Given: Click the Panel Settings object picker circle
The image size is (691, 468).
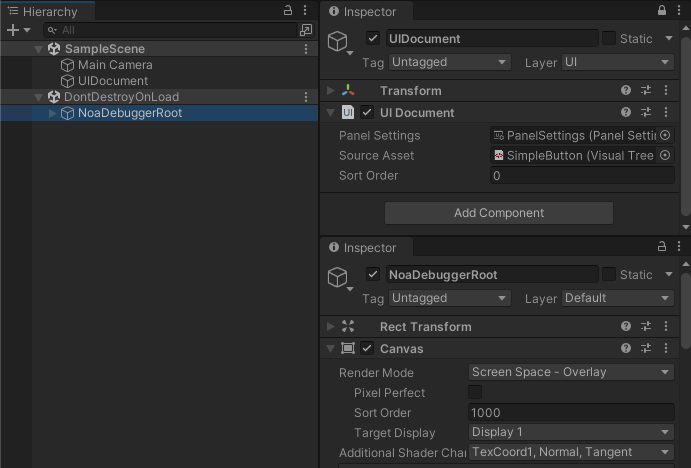Looking at the screenshot, I should (x=665, y=135).
